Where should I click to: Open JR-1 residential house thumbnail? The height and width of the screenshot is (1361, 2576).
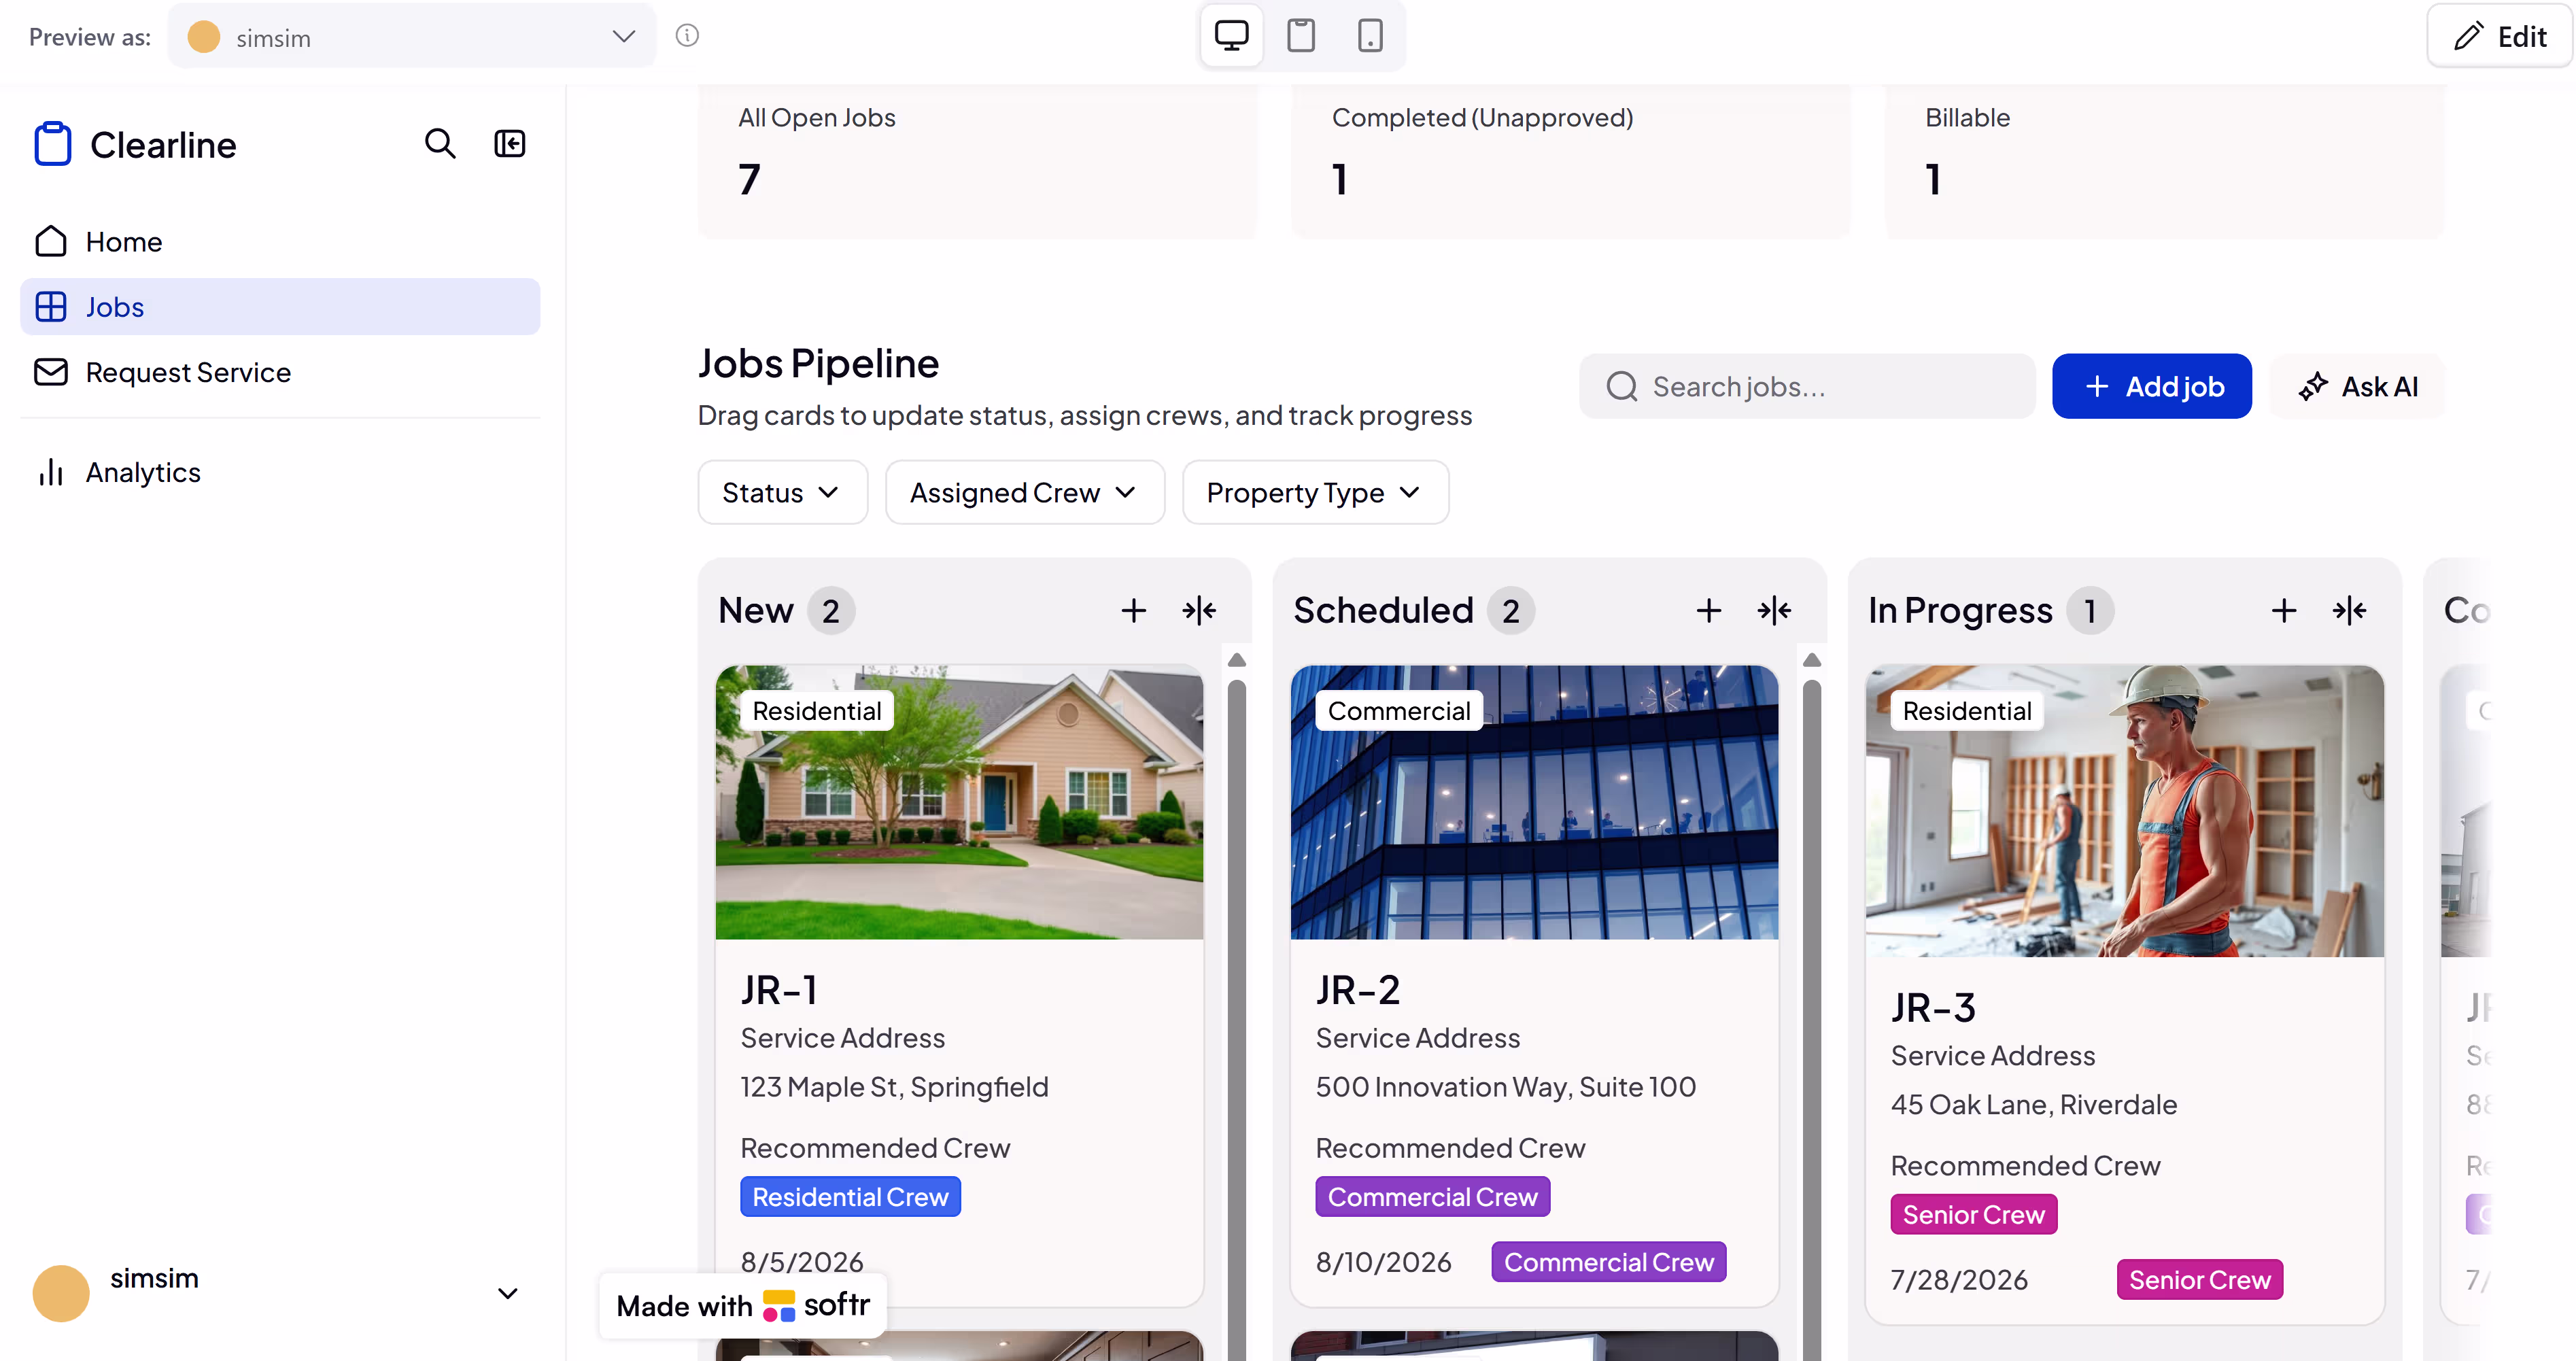tap(959, 803)
